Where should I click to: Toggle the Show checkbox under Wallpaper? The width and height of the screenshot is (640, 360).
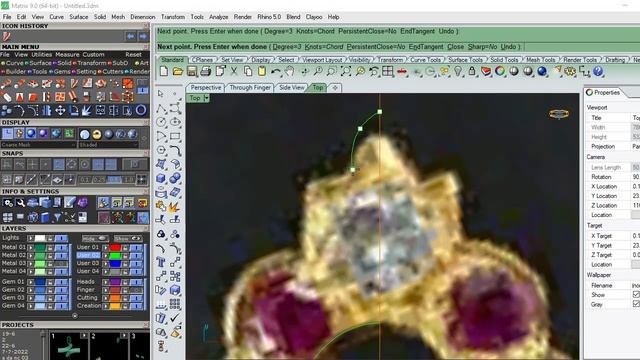click(x=636, y=294)
